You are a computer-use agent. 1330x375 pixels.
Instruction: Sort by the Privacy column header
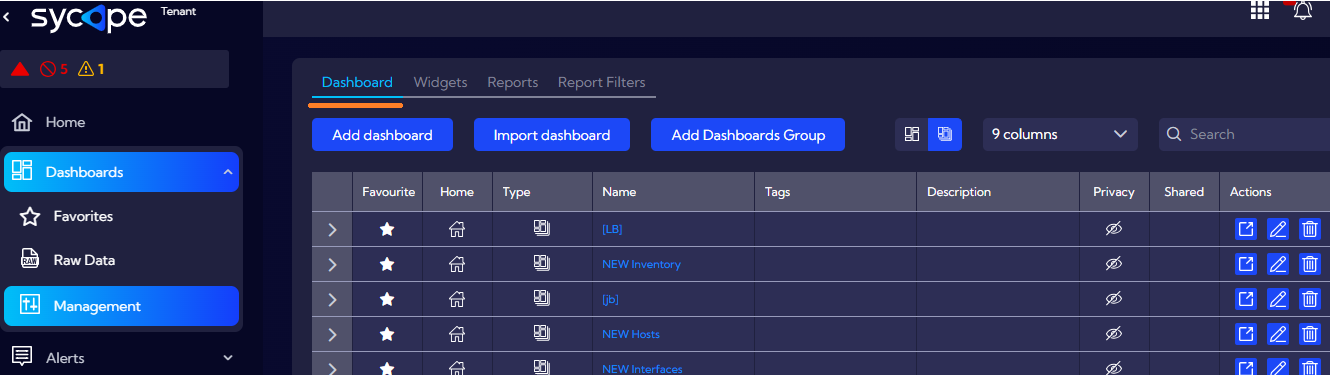pos(1114,192)
